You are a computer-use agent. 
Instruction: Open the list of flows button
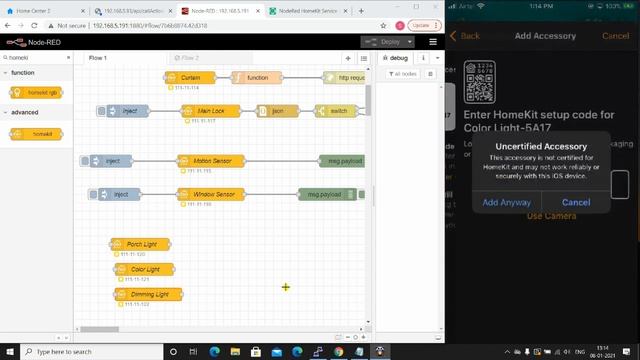364,58
